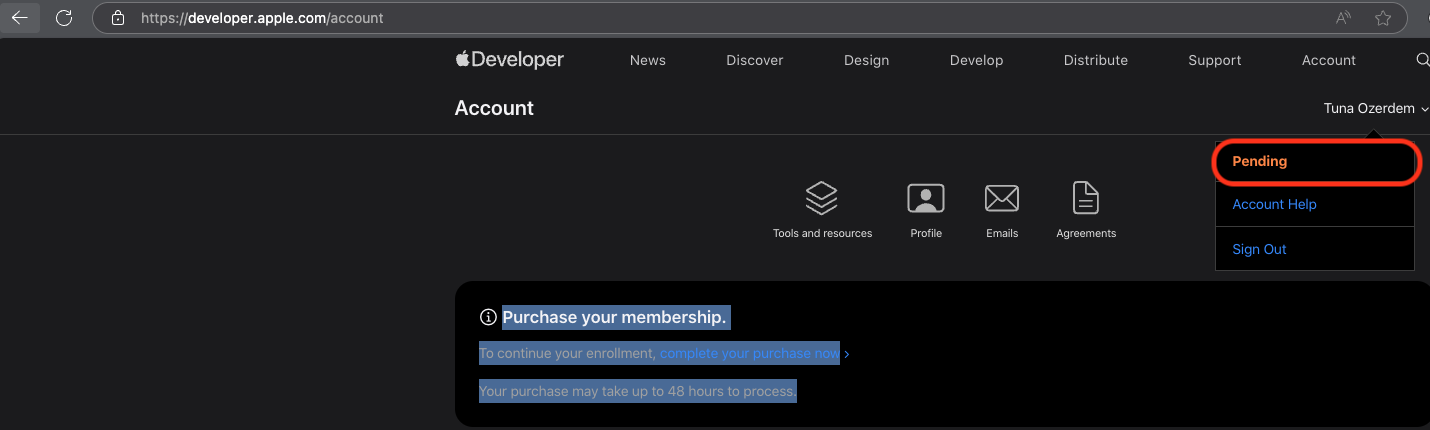Click Sign Out in the account menu

point(1259,249)
